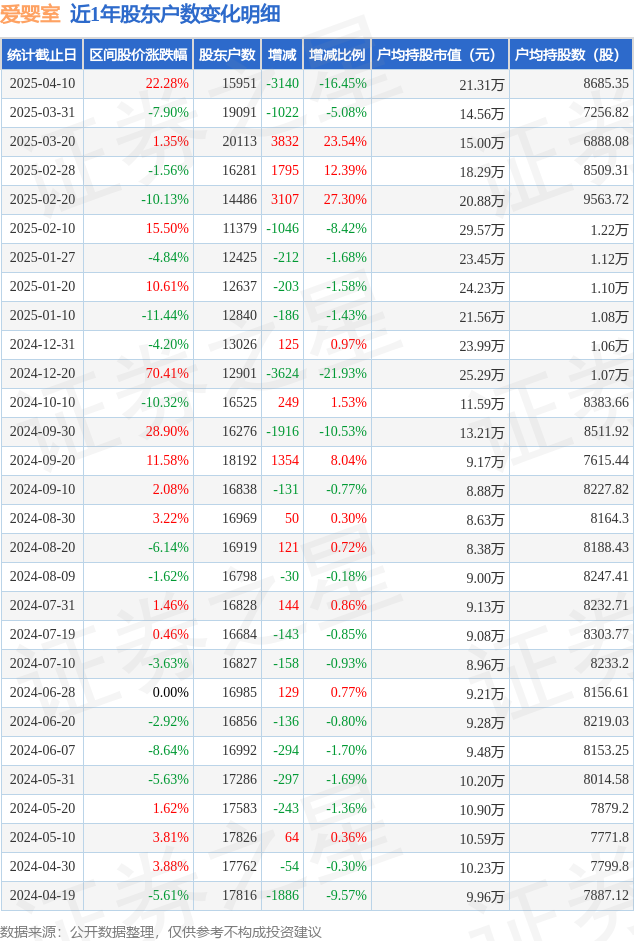Click the 区间股价涨跌幅 column header
The image size is (634, 941).
[138, 55]
